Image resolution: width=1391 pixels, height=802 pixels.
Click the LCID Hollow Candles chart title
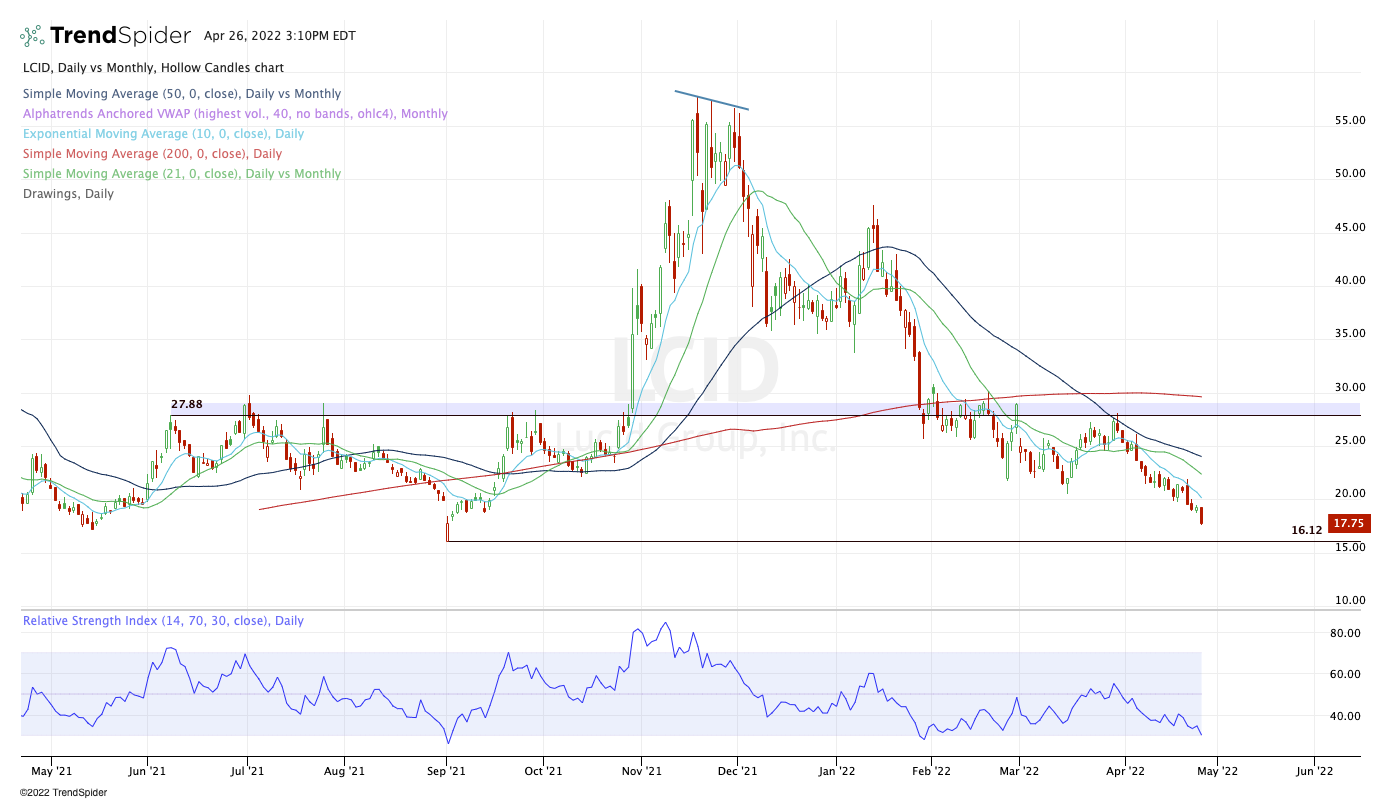click(152, 68)
